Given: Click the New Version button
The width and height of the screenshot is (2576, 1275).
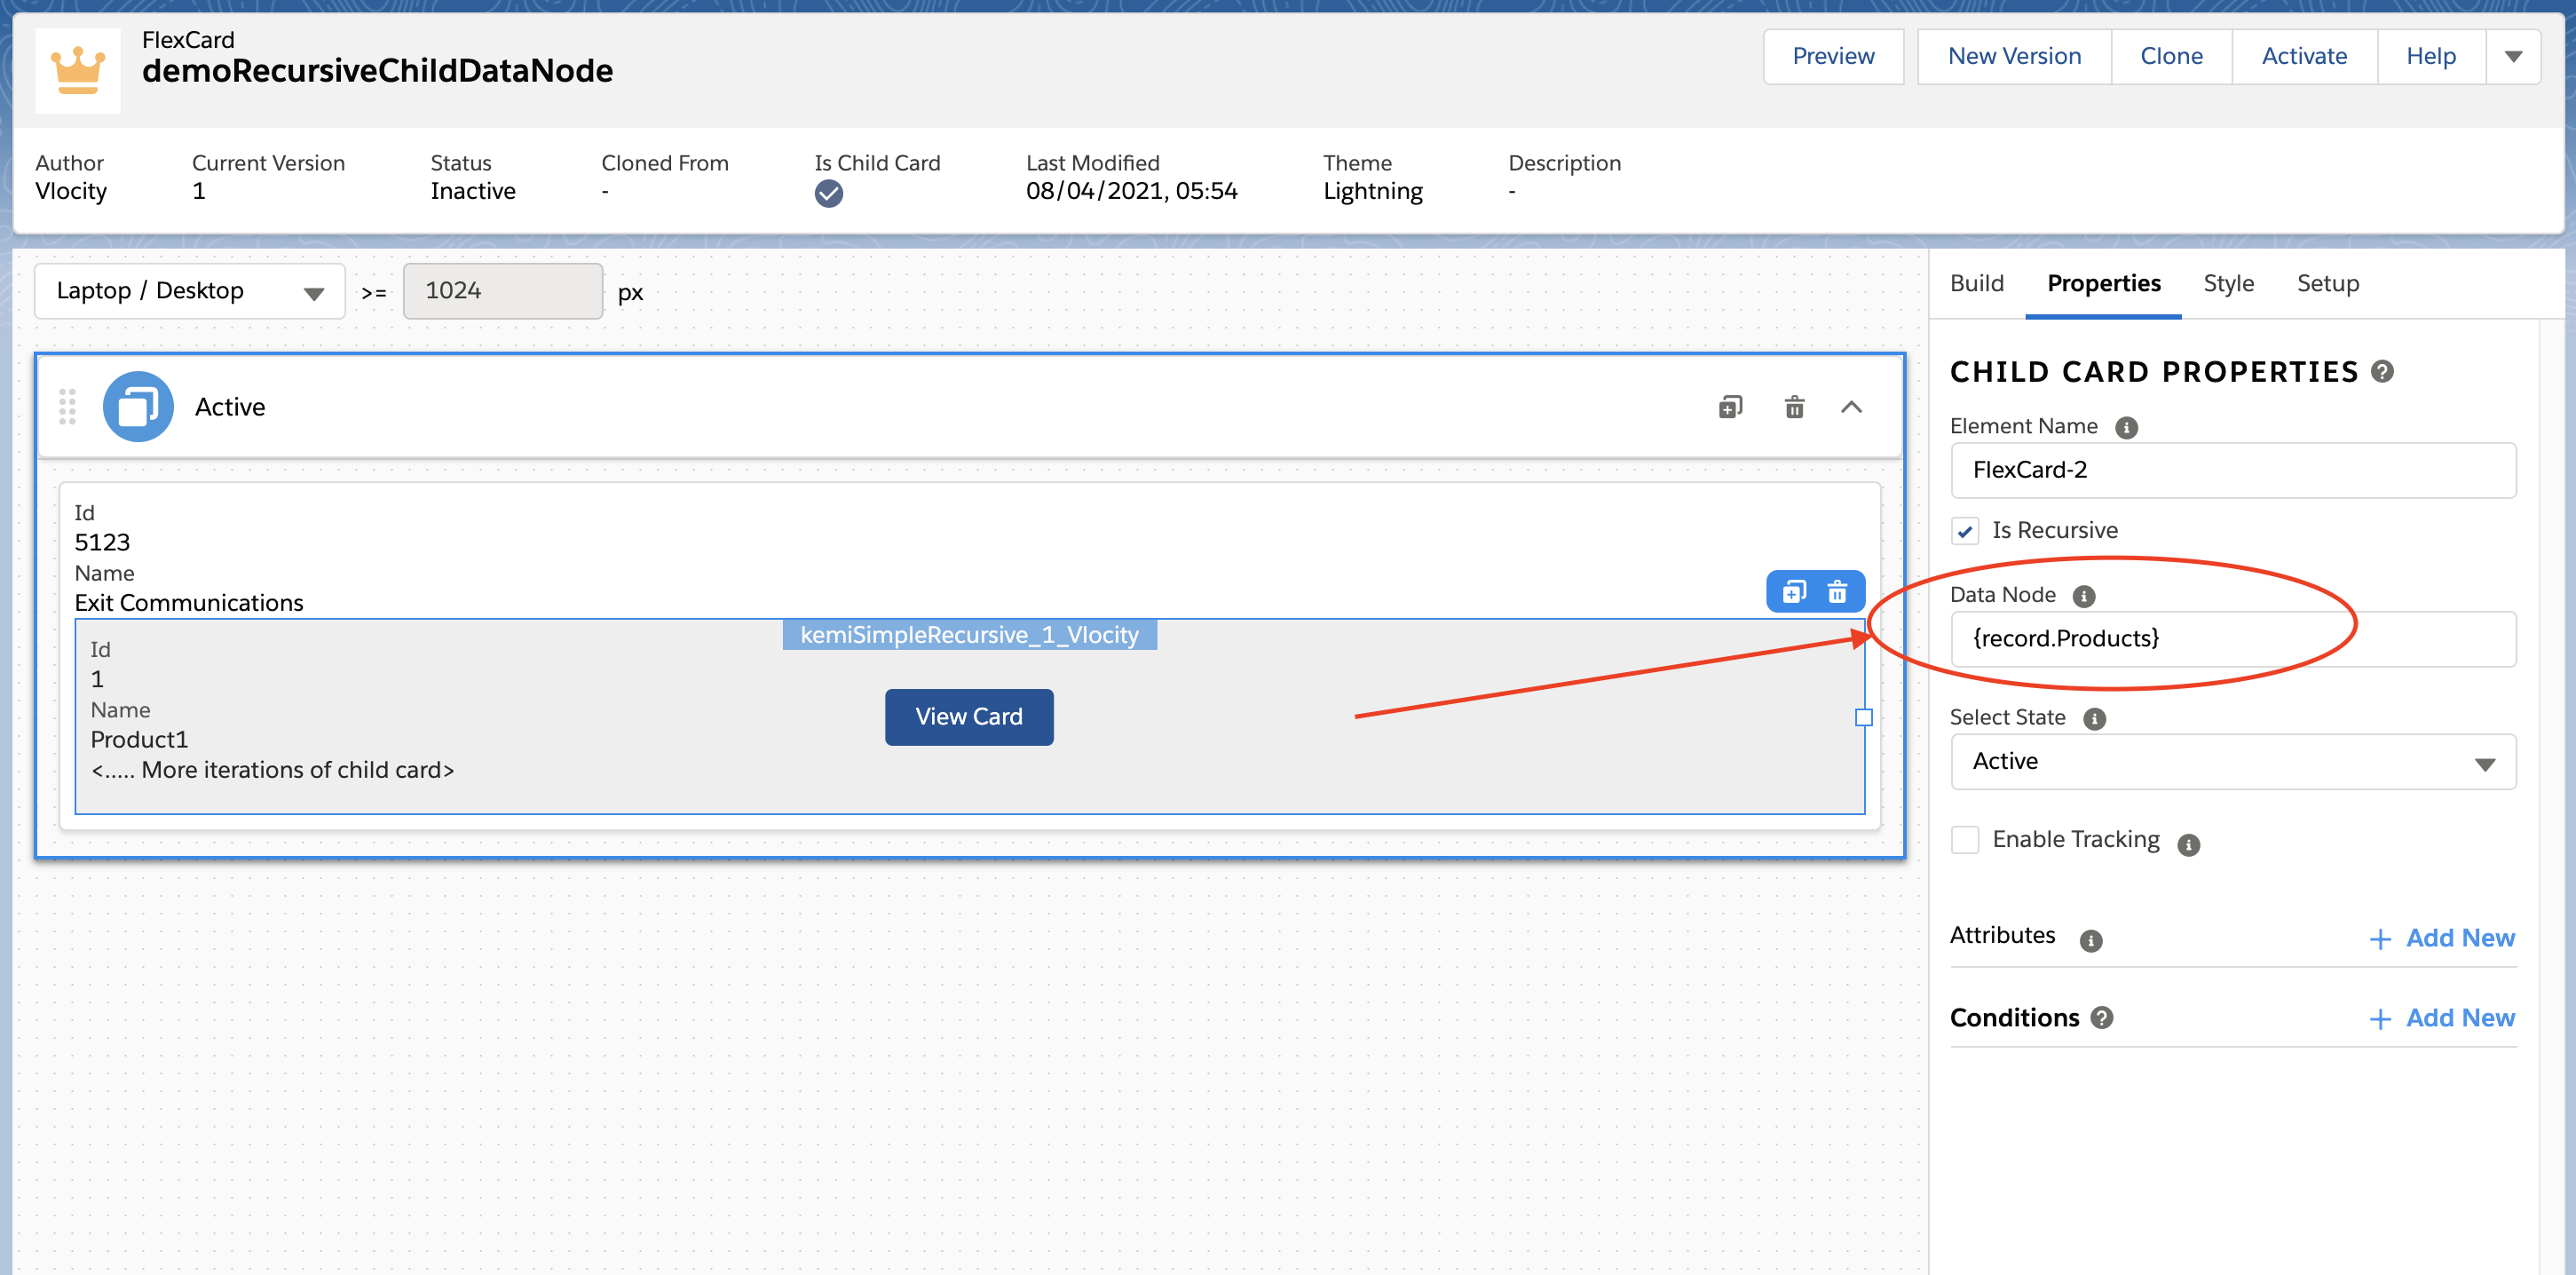Looking at the screenshot, I should (2014, 57).
